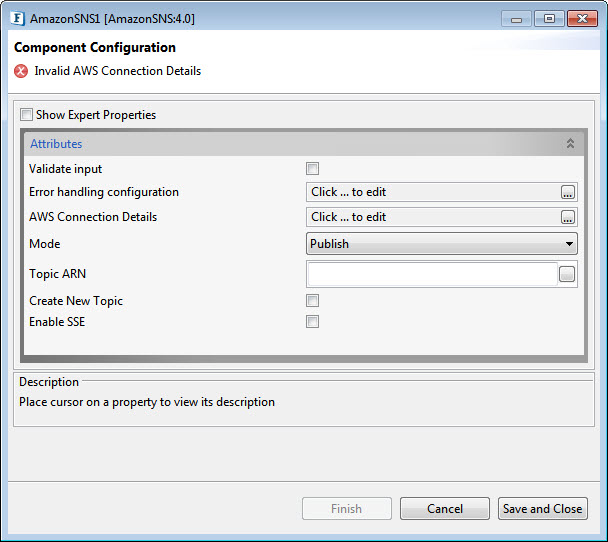Click Save and Close button
The width and height of the screenshot is (608, 542).
(542, 508)
